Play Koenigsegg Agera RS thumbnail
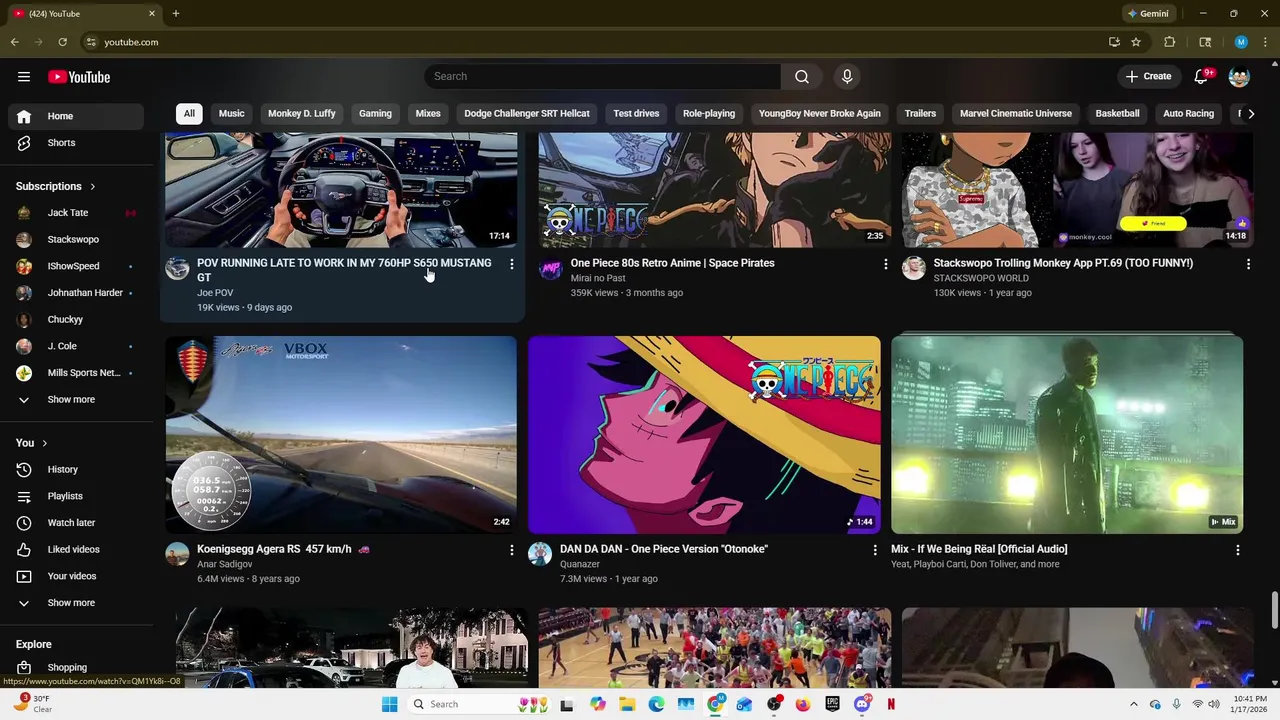The width and height of the screenshot is (1280, 720). point(341,435)
